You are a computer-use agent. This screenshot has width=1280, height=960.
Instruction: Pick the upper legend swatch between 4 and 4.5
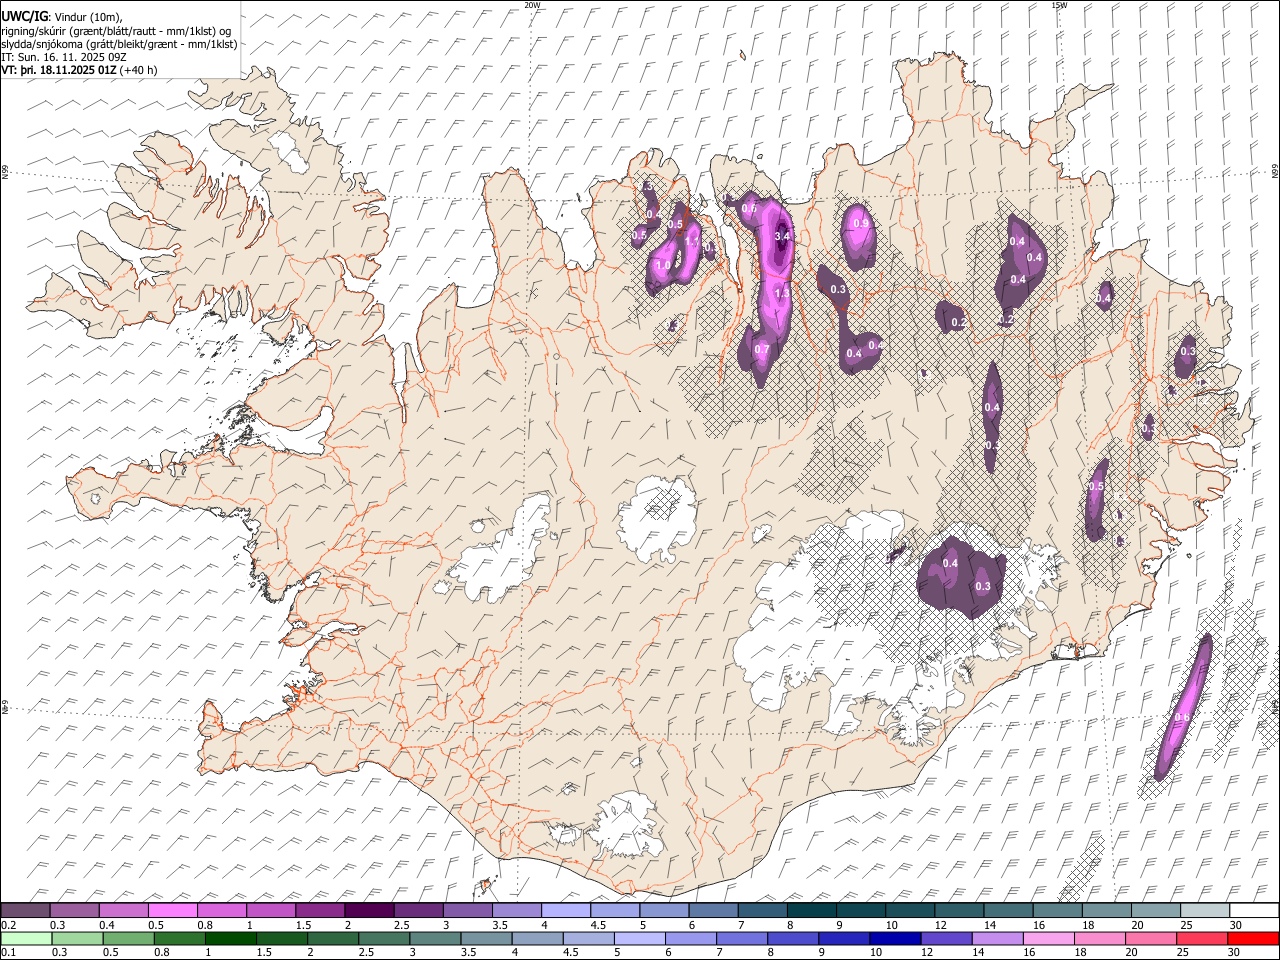pos(567,911)
